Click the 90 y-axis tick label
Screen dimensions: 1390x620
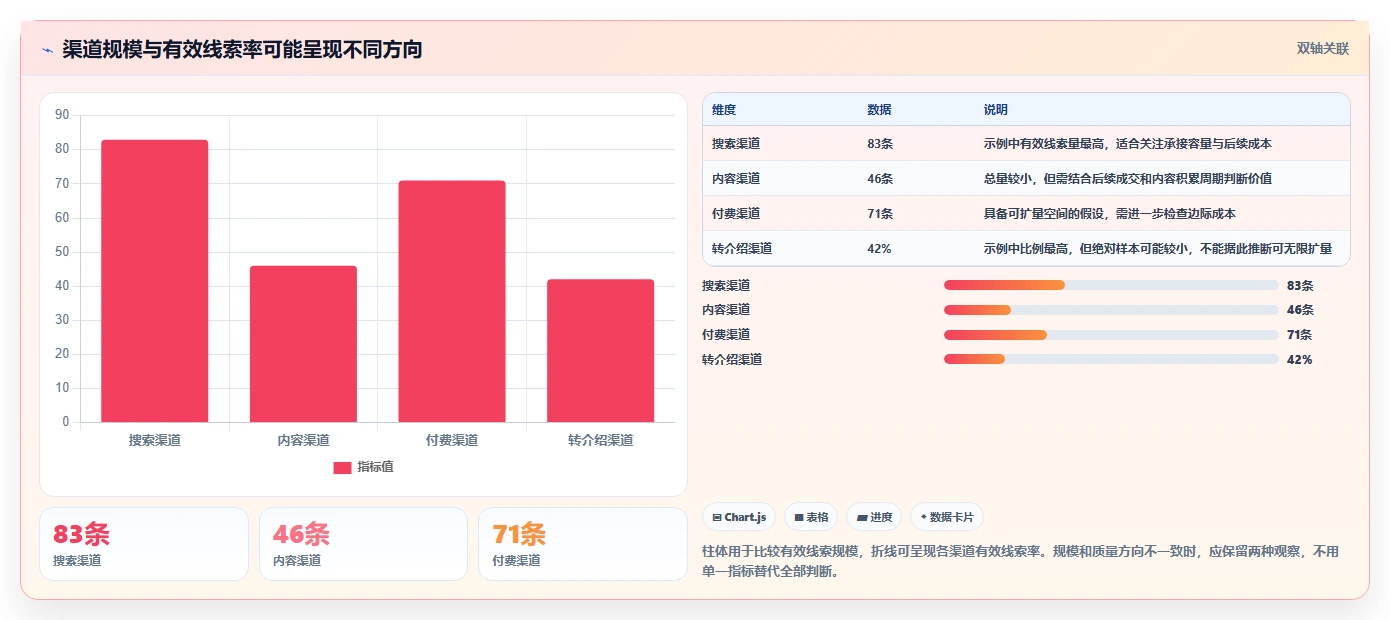point(62,115)
